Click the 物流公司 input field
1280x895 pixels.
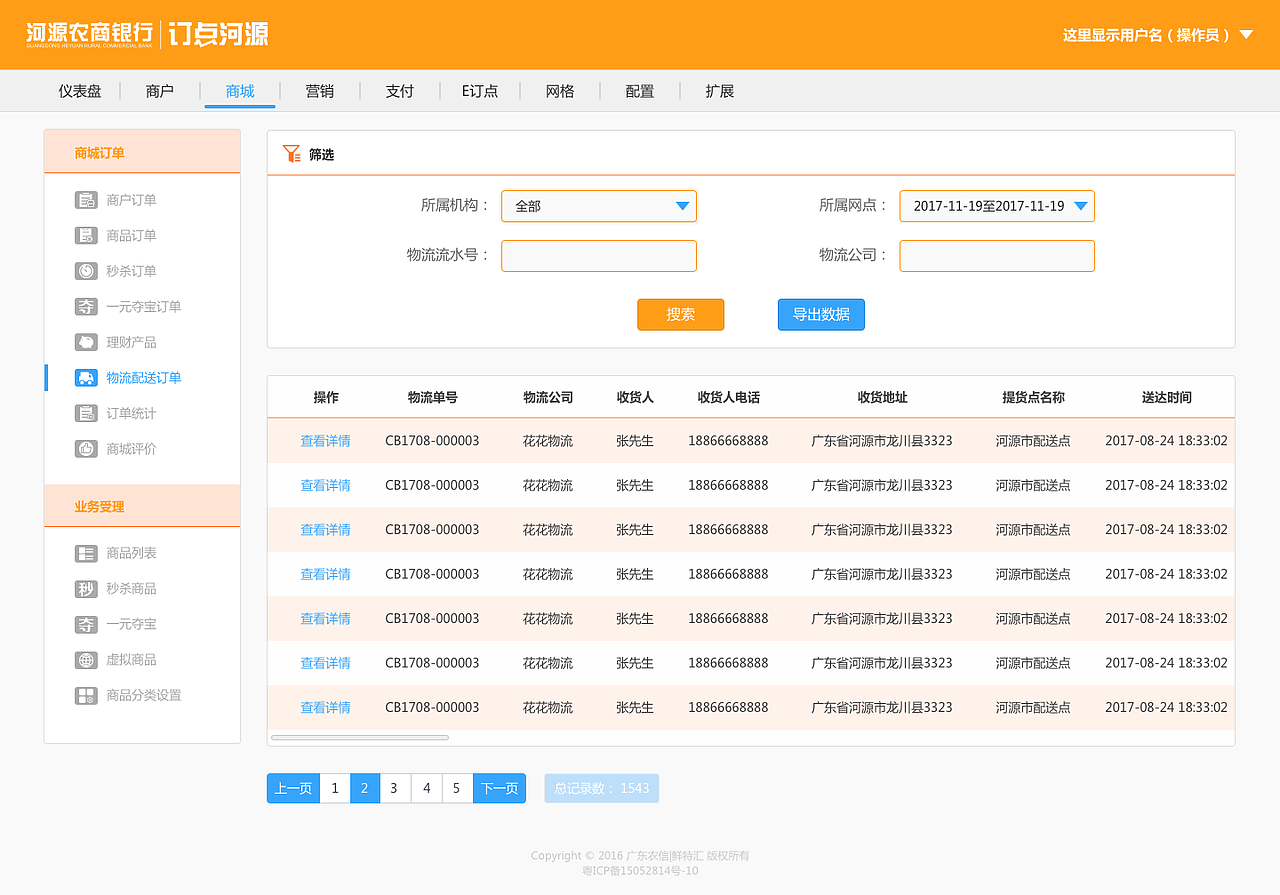(x=997, y=256)
